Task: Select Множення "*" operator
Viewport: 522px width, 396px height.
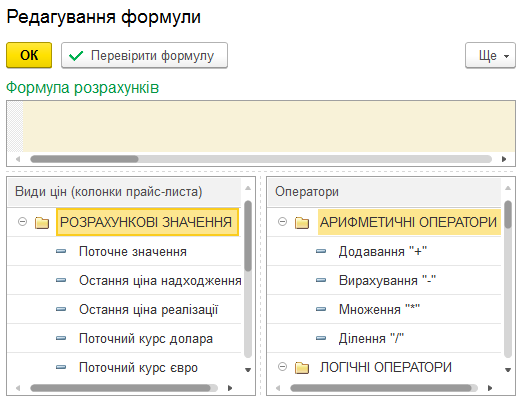Action: pos(384,309)
